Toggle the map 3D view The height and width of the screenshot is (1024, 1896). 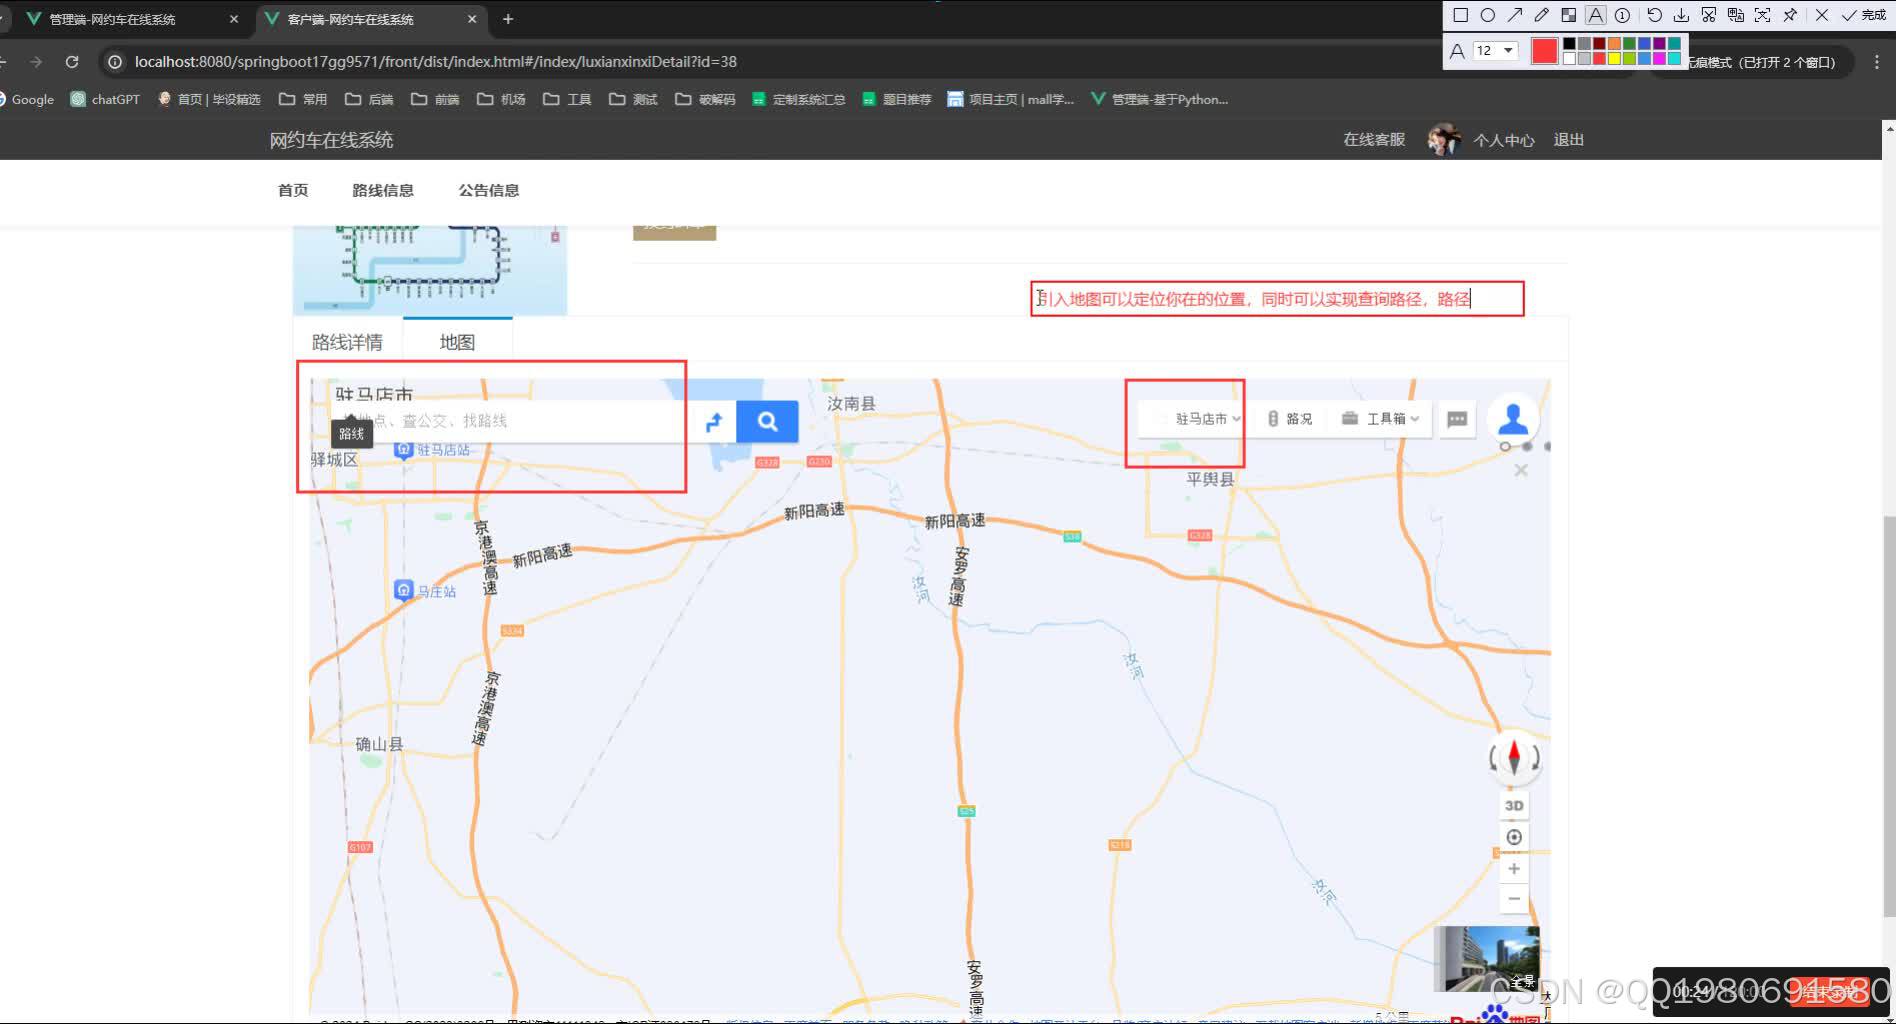(1514, 805)
